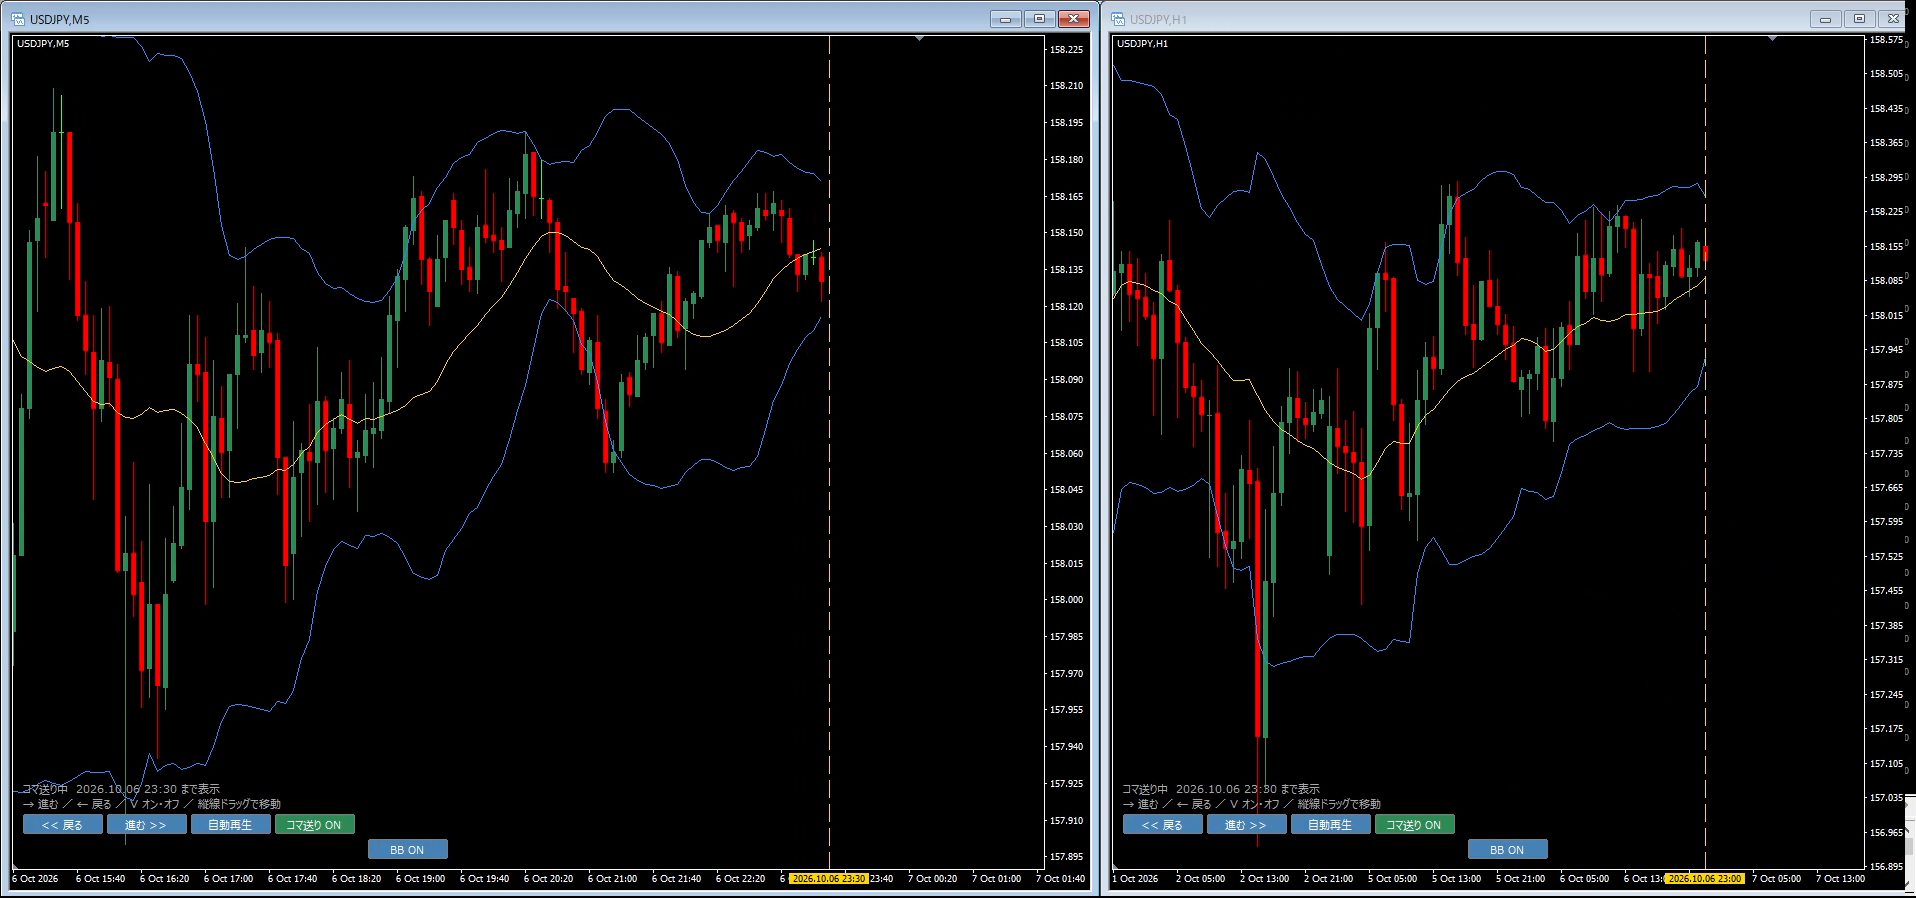1916x898 pixels.
Task: Restore the USDJPY,H1 chart window size
Action: pos(1859,19)
